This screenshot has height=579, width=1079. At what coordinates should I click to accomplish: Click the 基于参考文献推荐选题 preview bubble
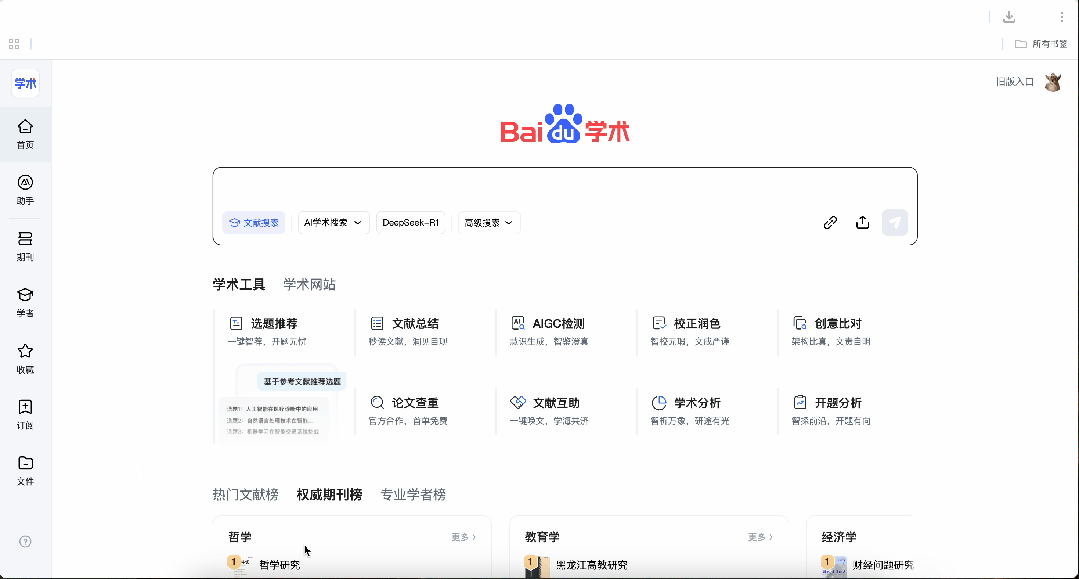[x=301, y=381]
